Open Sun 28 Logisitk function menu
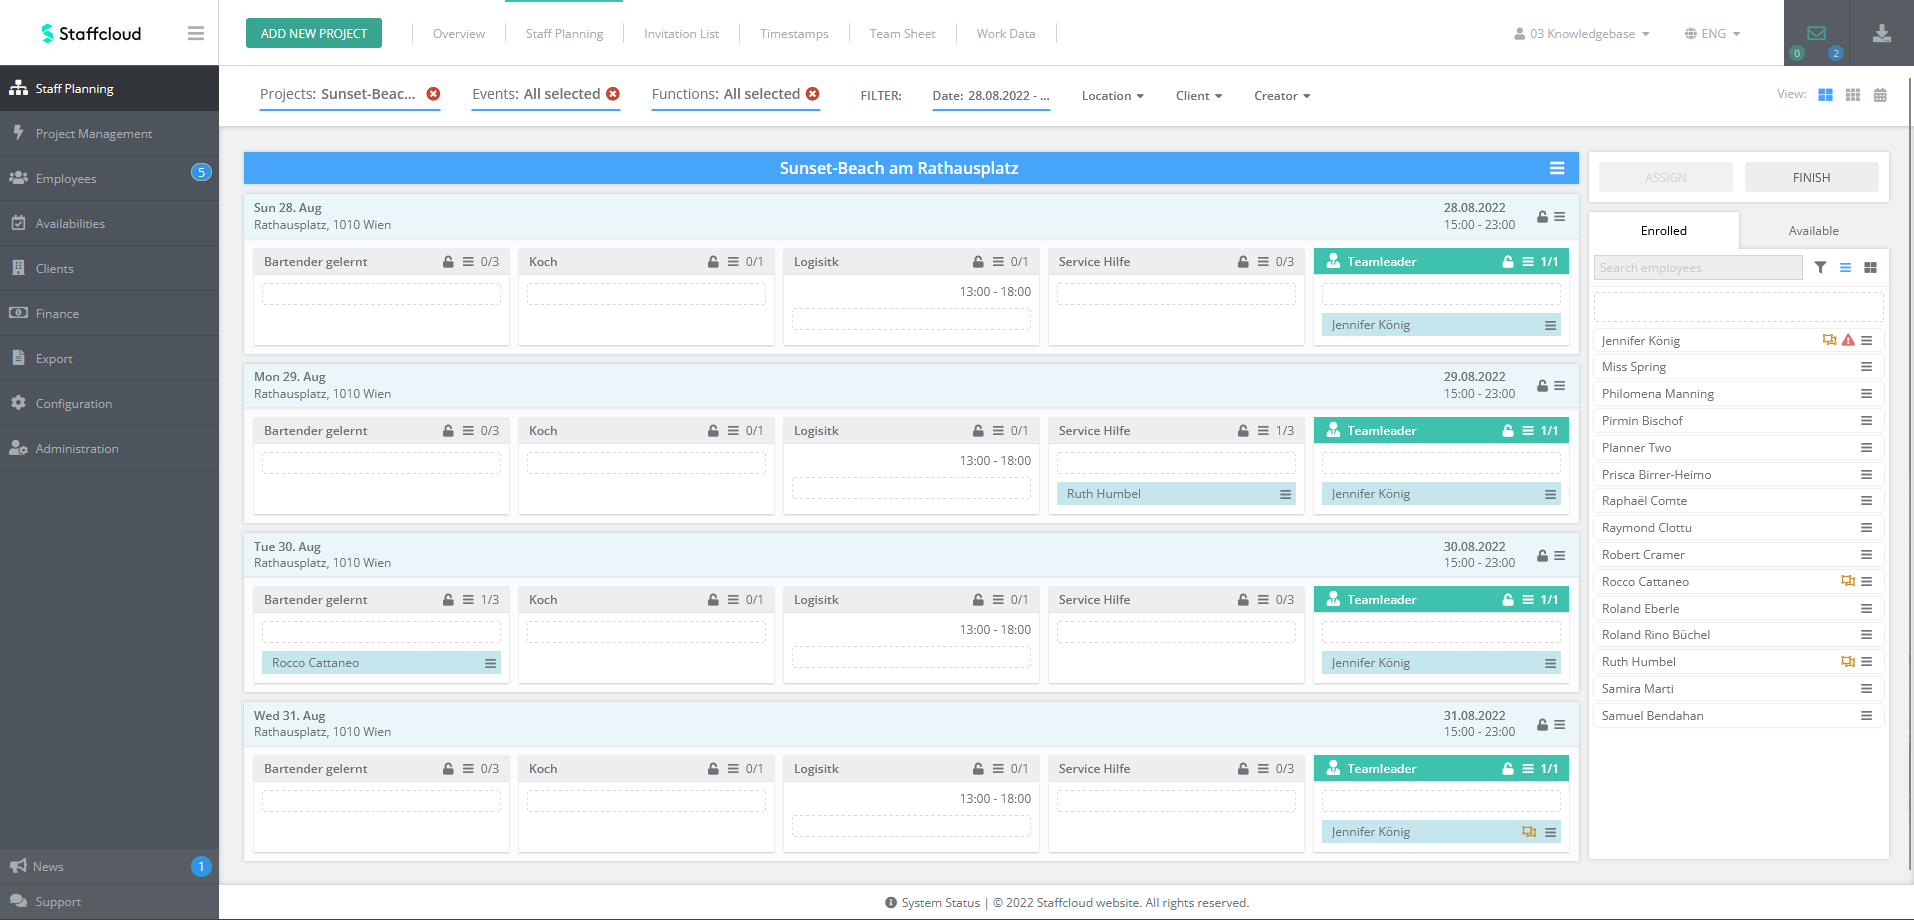1914x920 pixels. (998, 262)
